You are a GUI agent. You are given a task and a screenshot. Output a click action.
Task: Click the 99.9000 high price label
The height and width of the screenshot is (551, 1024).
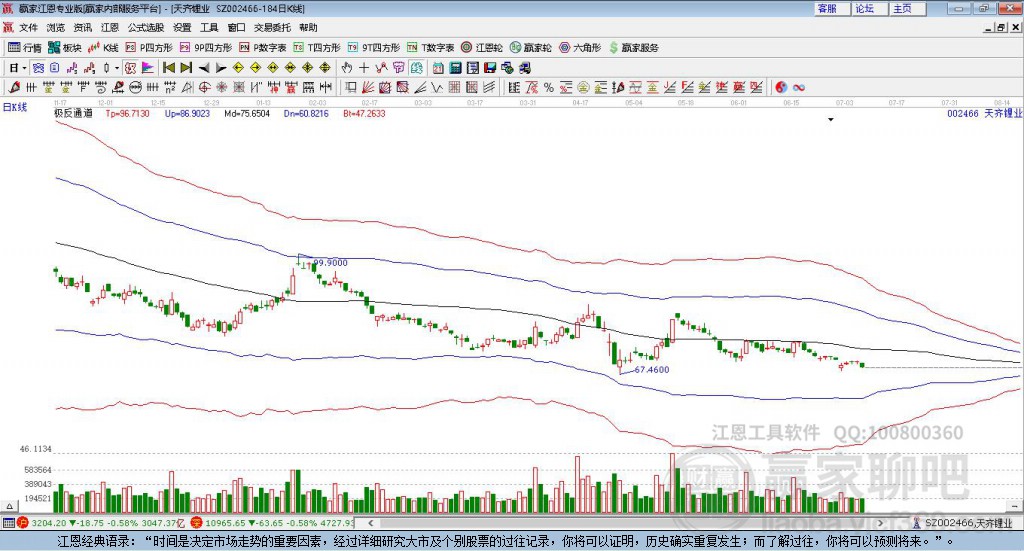click(330, 262)
